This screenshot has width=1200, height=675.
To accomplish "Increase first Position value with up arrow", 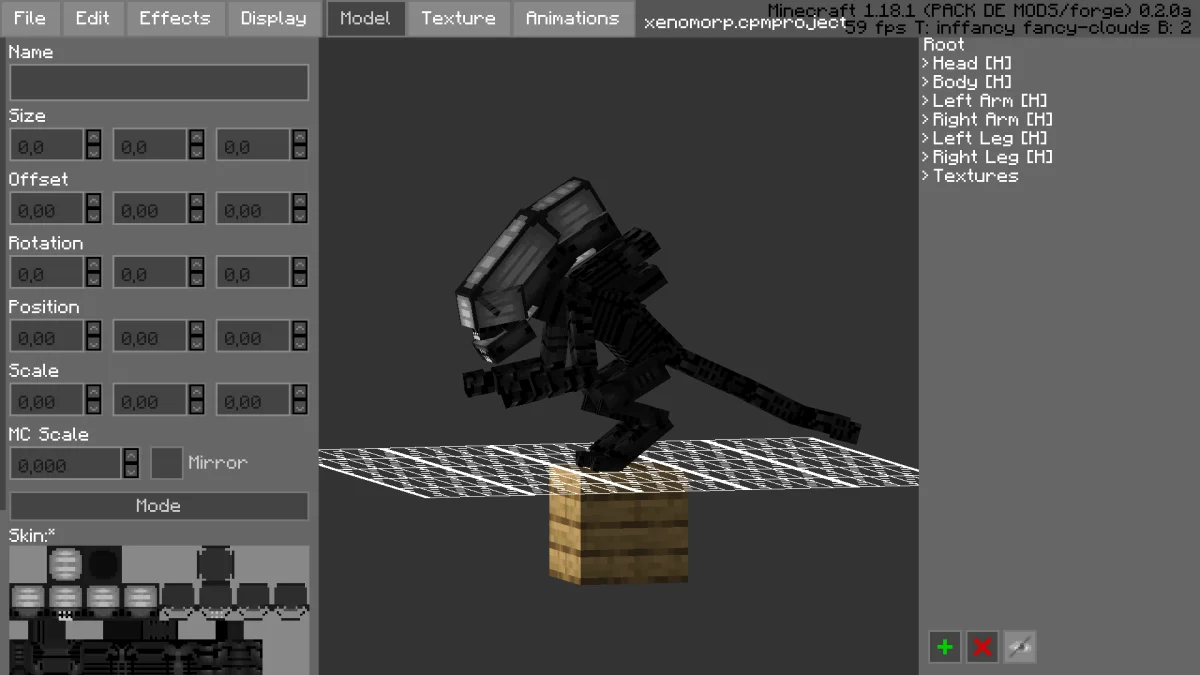I will tap(93, 328).
